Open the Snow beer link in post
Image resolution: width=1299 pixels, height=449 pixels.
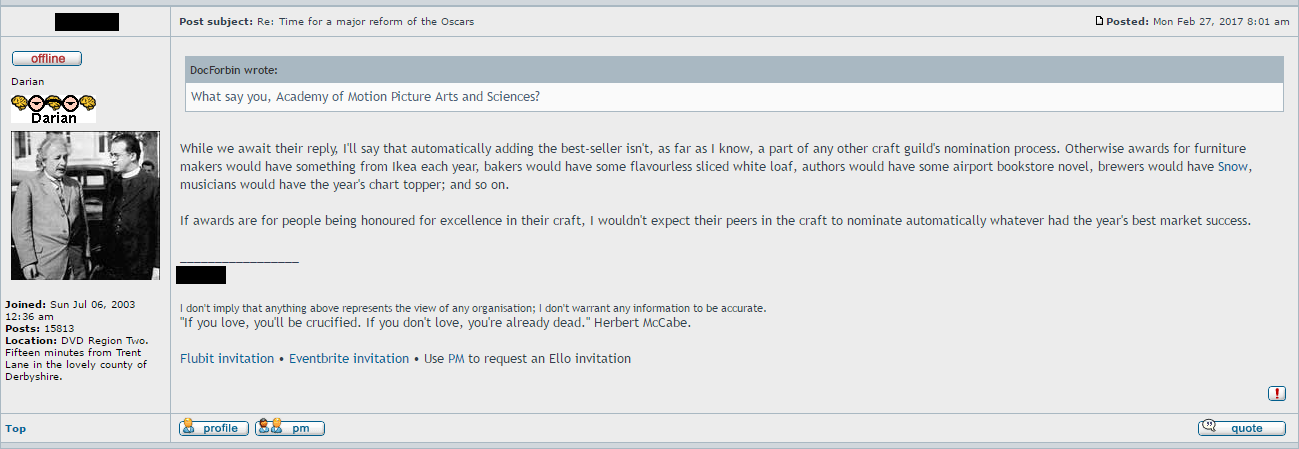point(1234,167)
